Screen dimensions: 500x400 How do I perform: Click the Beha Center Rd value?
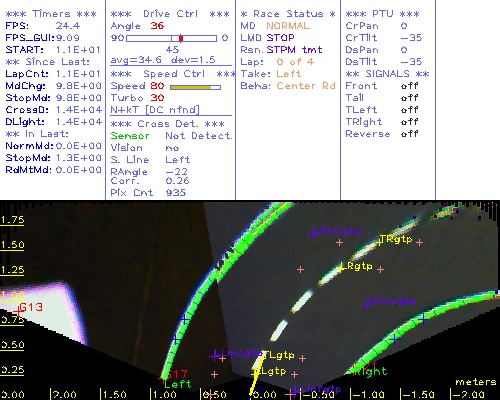pyautogui.click(x=306, y=86)
